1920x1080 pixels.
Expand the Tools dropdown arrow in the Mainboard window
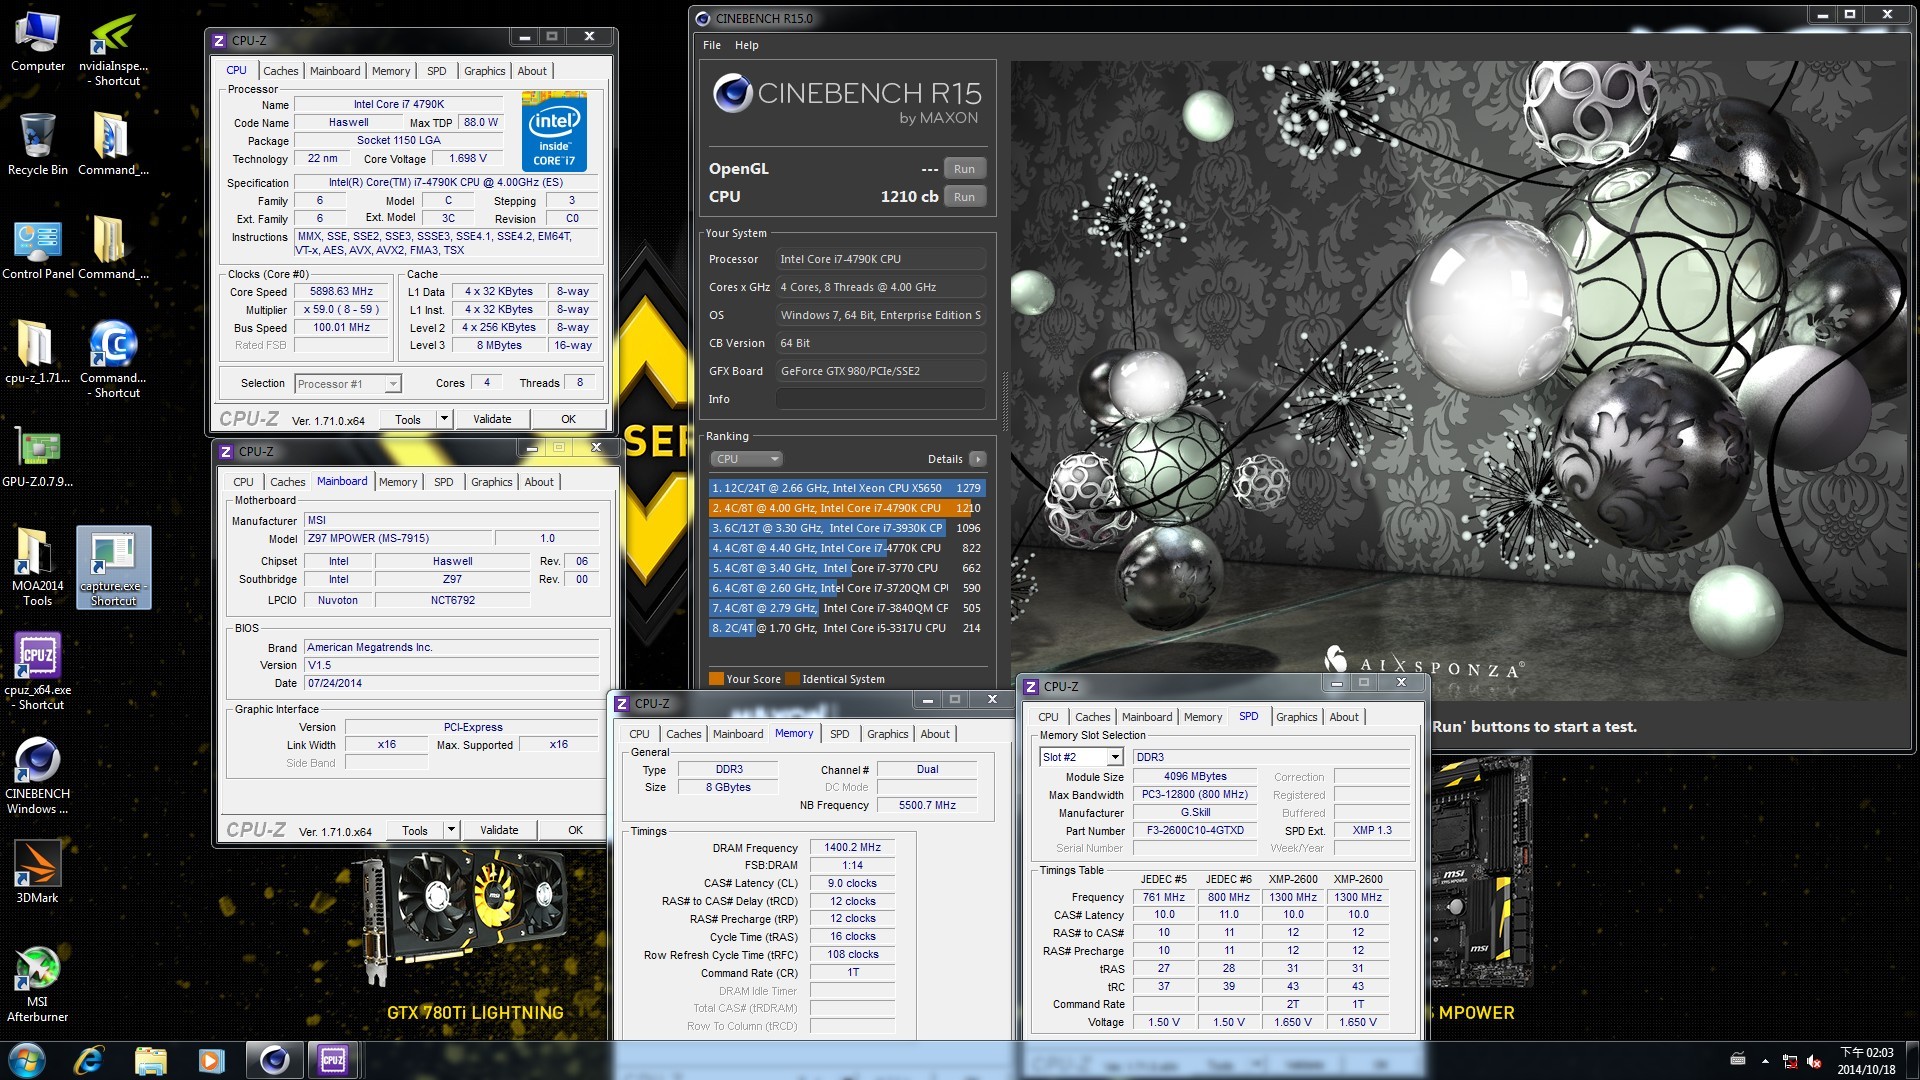[x=451, y=830]
